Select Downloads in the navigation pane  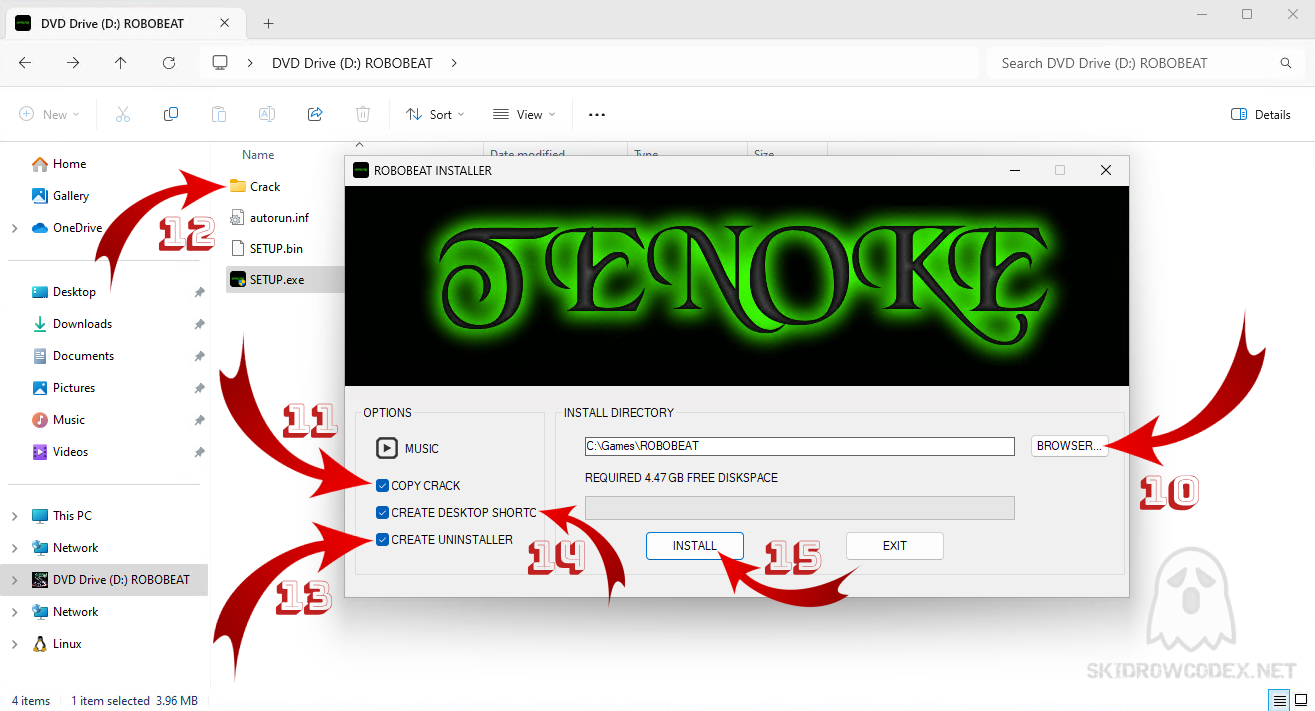(82, 324)
